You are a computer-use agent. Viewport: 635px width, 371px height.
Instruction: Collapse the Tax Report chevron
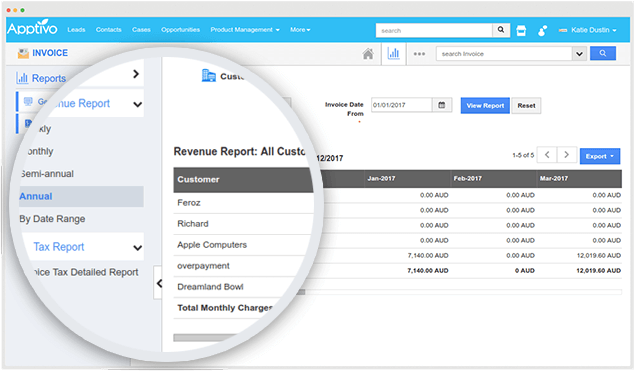138,247
